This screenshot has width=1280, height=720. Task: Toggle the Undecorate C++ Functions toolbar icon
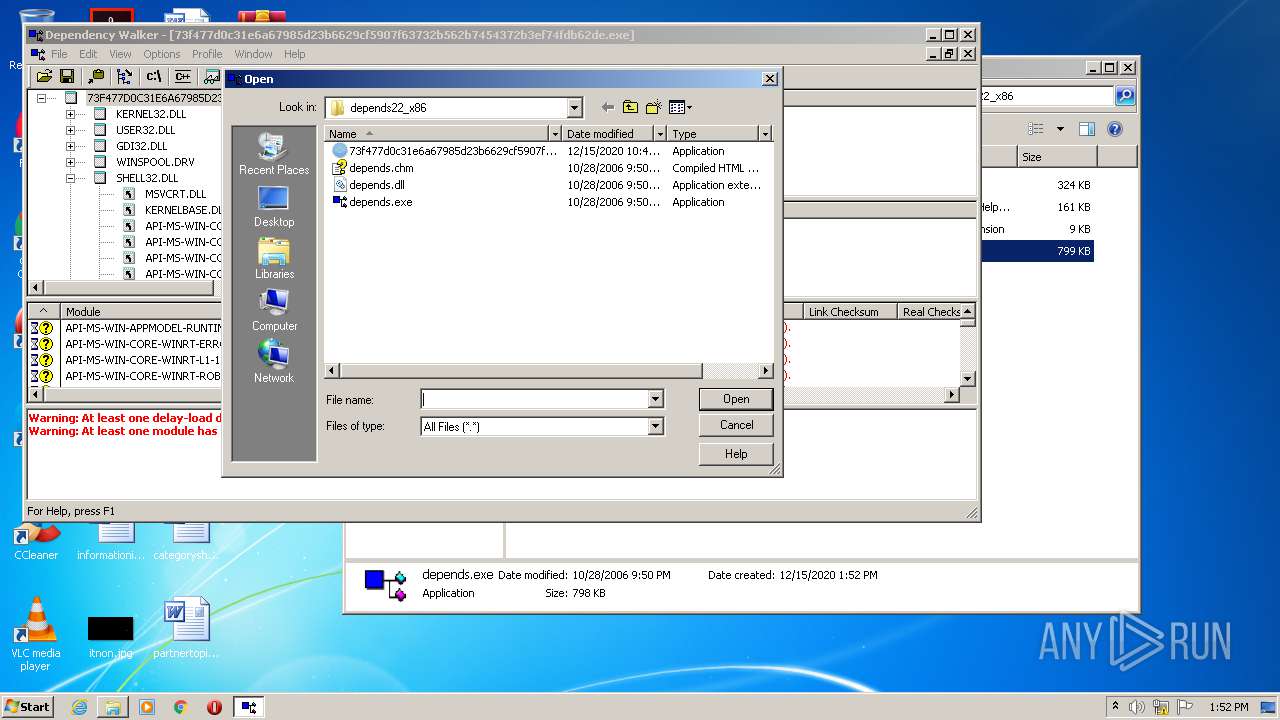click(x=183, y=76)
